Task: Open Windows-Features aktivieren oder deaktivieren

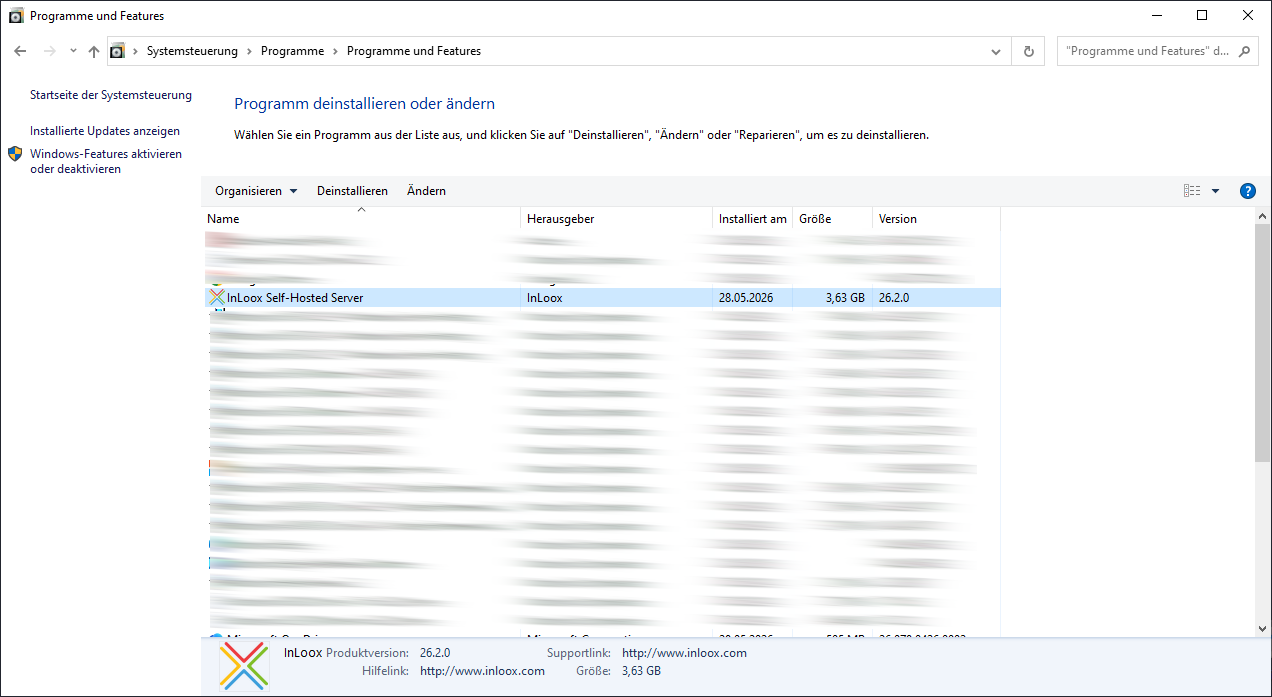Action: (106, 162)
